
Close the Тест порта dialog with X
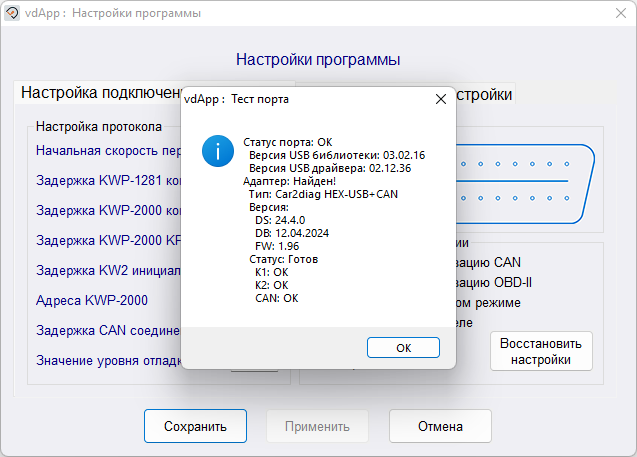point(440,99)
